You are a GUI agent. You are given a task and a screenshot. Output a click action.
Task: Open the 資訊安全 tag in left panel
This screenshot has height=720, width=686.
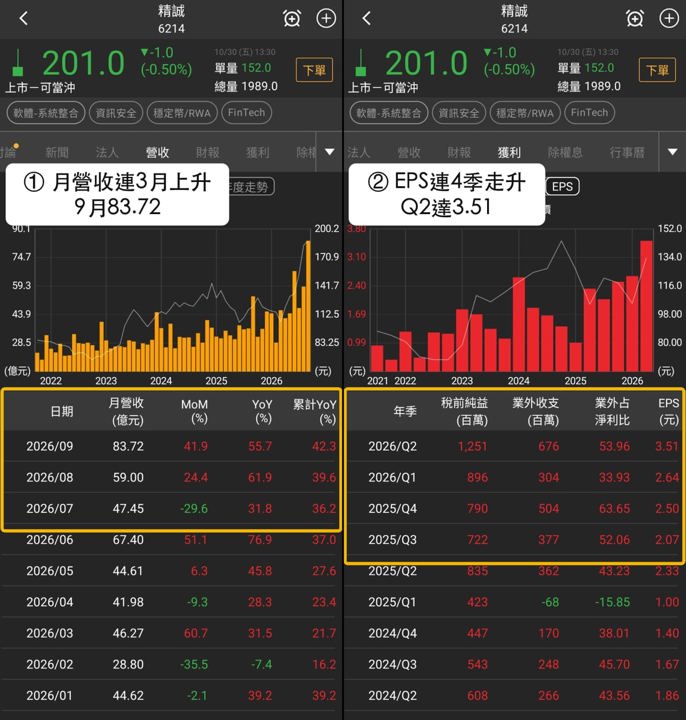tap(116, 113)
